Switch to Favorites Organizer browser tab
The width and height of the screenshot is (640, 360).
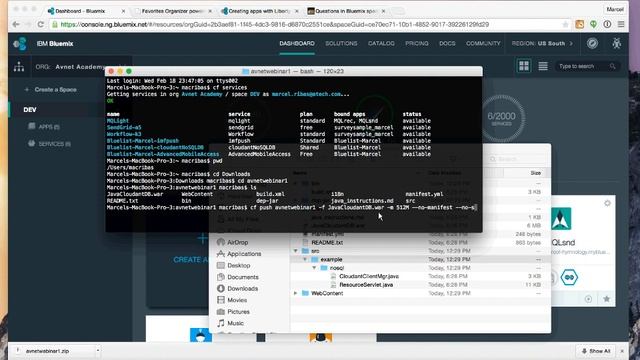(x=173, y=11)
